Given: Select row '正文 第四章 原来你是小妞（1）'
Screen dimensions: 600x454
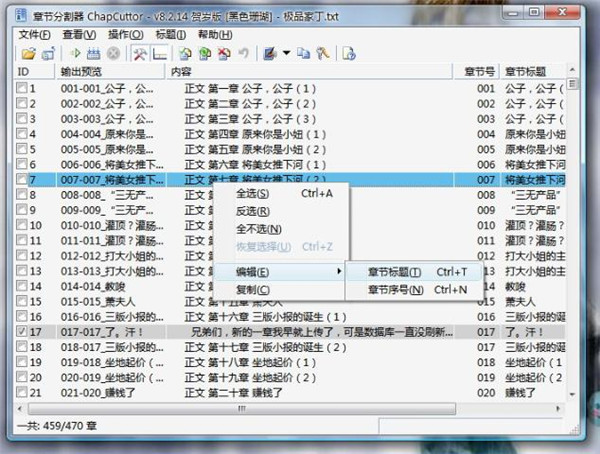Looking at the screenshot, I should pyautogui.click(x=290, y=134).
